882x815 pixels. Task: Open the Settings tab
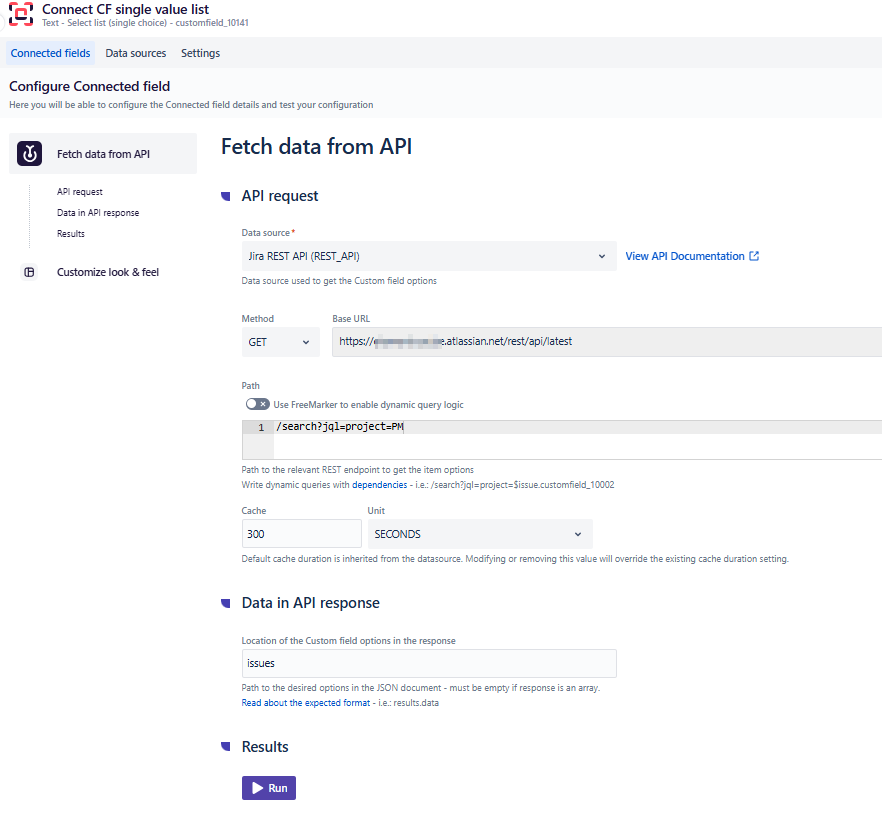[199, 53]
